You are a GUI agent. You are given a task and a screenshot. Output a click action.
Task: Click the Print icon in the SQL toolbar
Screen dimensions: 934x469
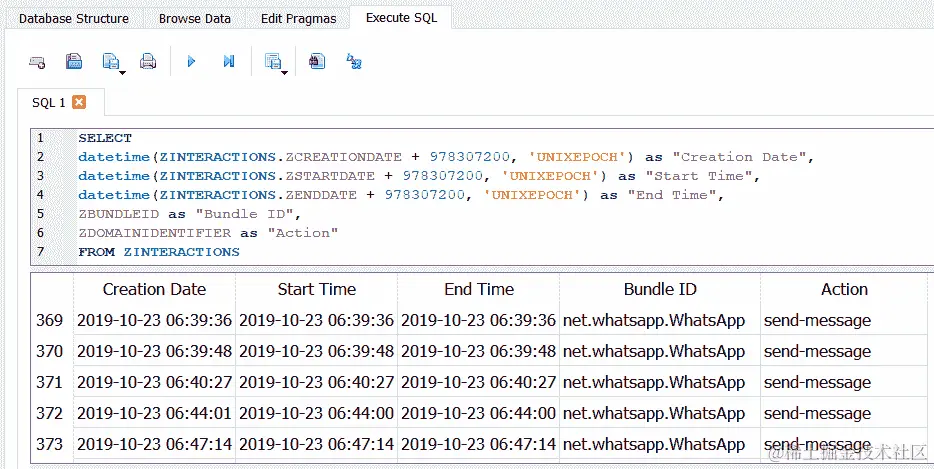(x=148, y=61)
